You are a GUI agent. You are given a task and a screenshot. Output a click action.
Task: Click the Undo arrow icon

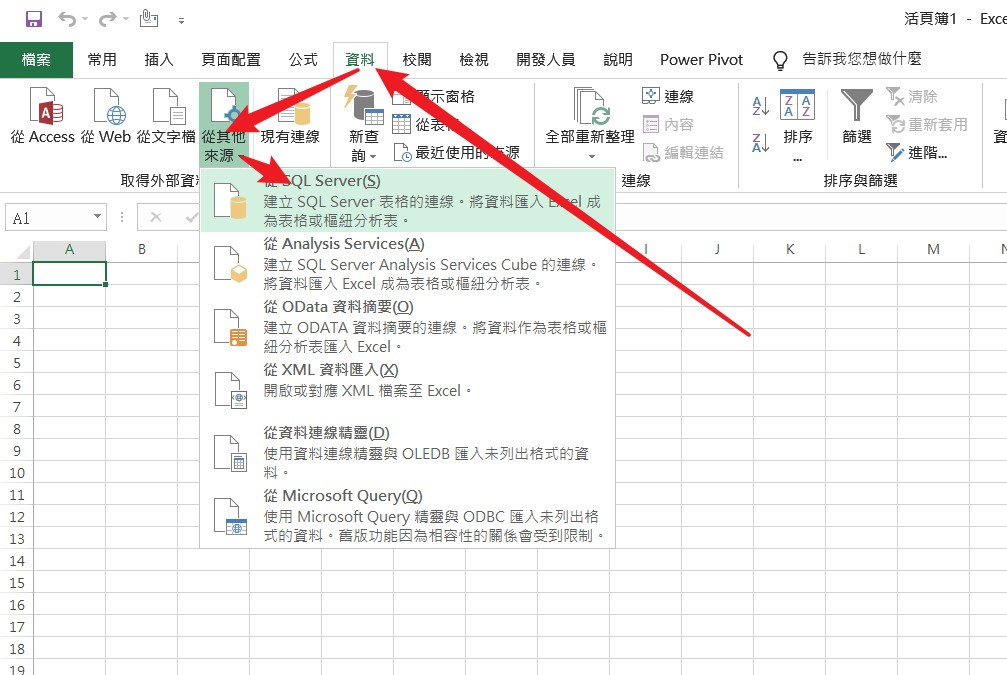pyautogui.click(x=66, y=19)
